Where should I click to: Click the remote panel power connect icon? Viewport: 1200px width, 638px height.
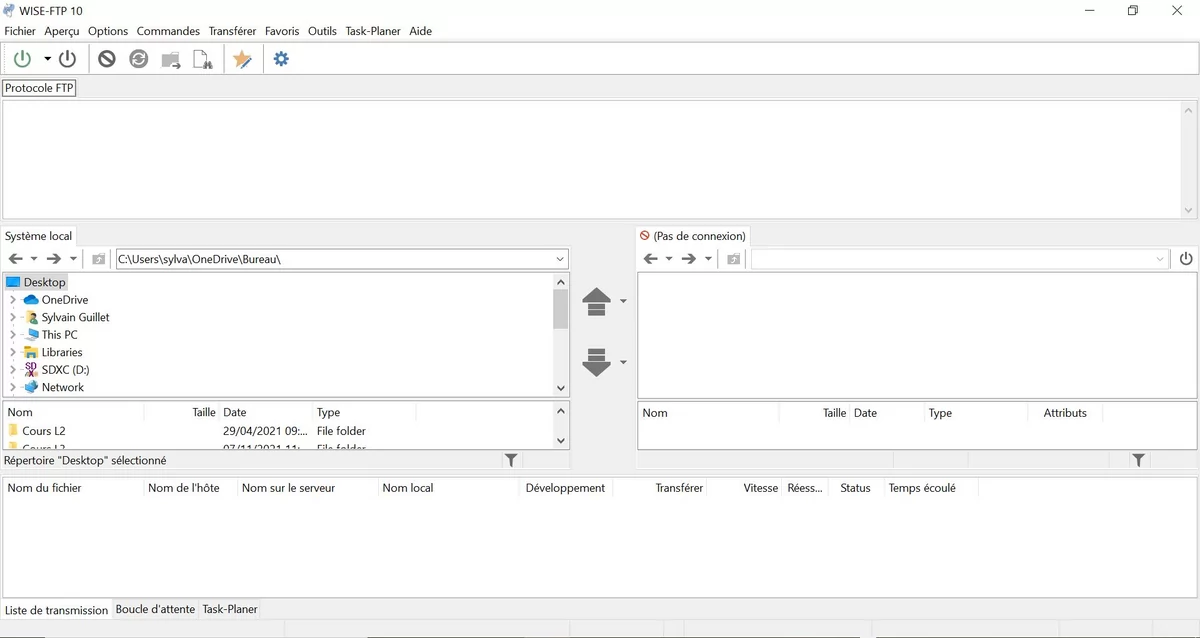1186,259
